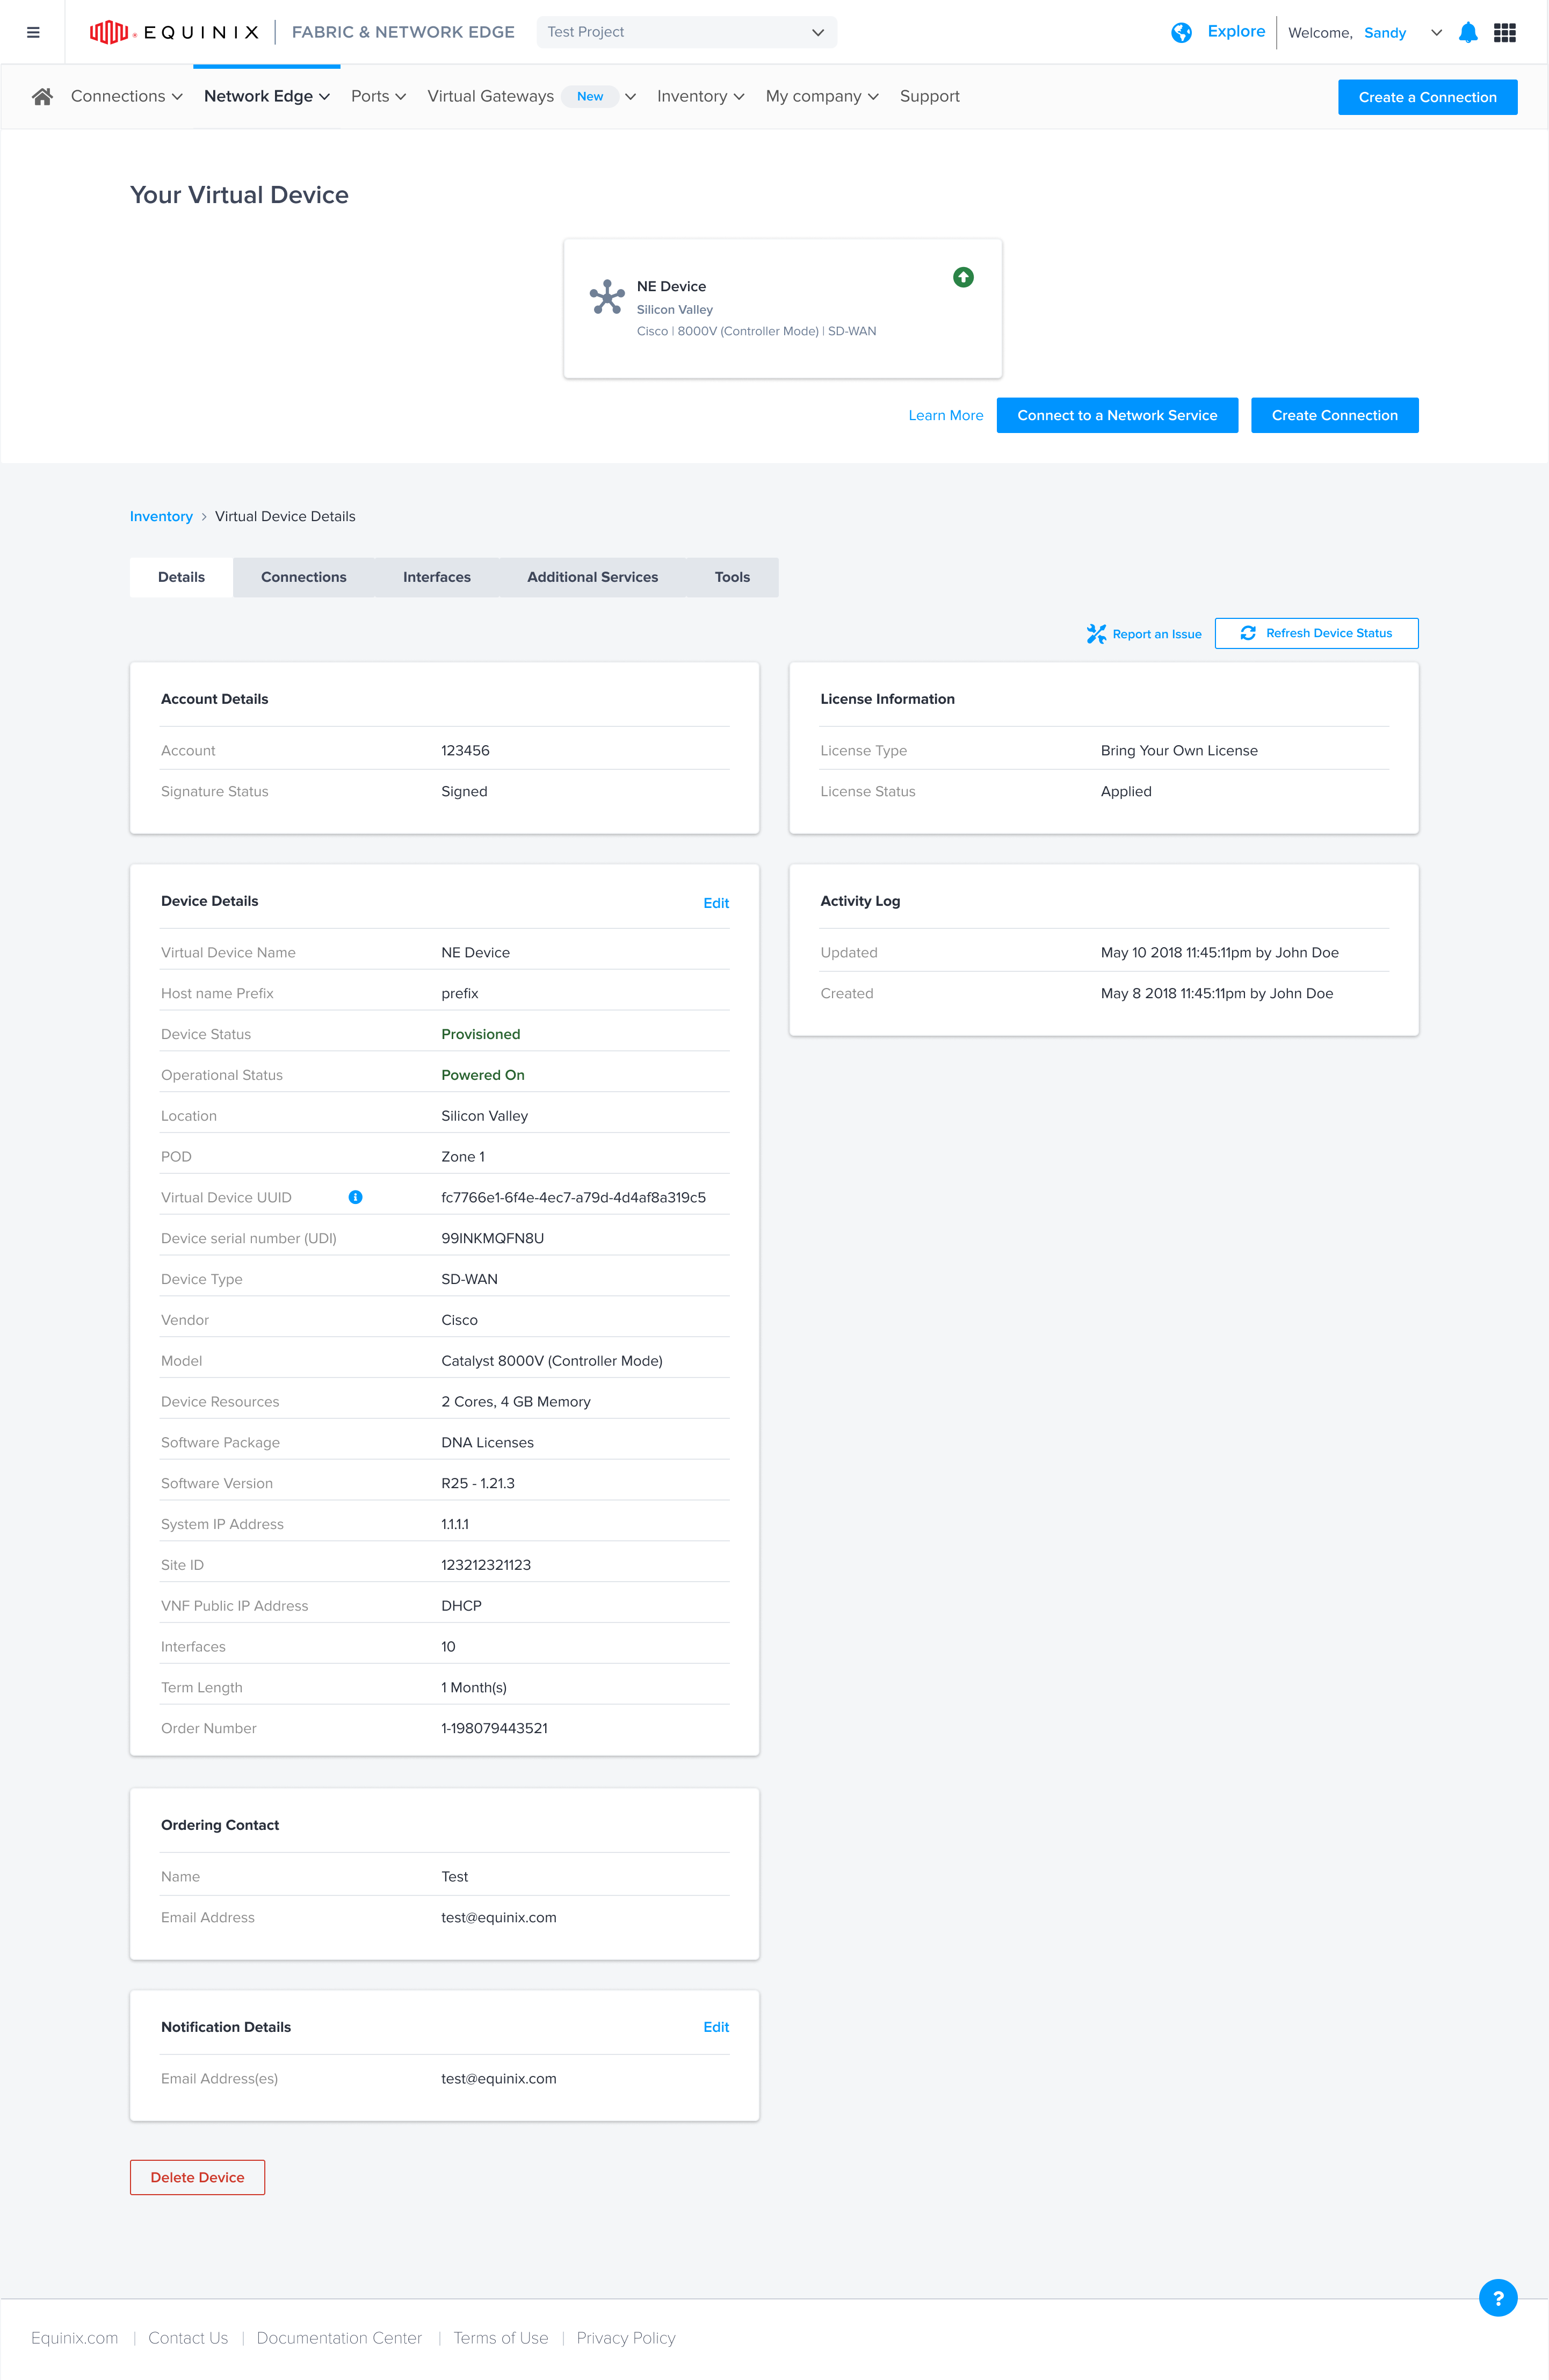Open the Test Project selector dropdown
Image resolution: width=1549 pixels, height=2380 pixels.
687,32
